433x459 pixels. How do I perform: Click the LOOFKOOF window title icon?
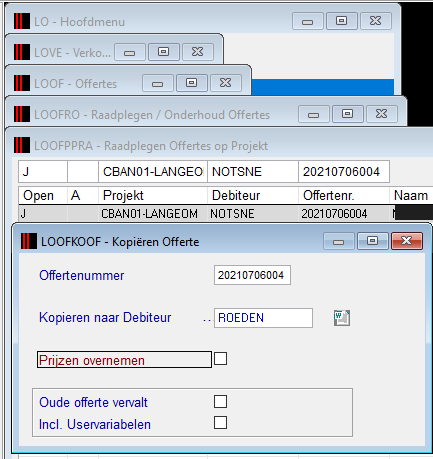point(29,241)
